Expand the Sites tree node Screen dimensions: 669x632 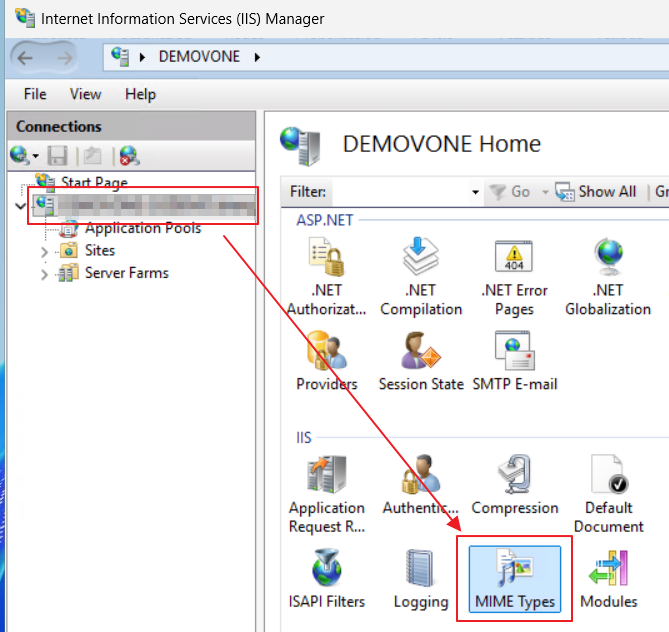44,252
